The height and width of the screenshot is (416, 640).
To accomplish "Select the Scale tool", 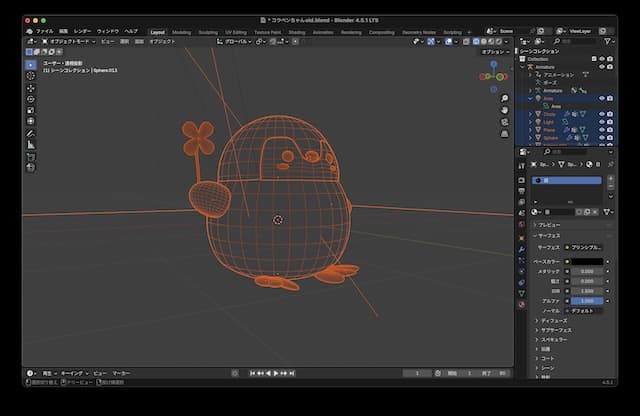I will (31, 110).
